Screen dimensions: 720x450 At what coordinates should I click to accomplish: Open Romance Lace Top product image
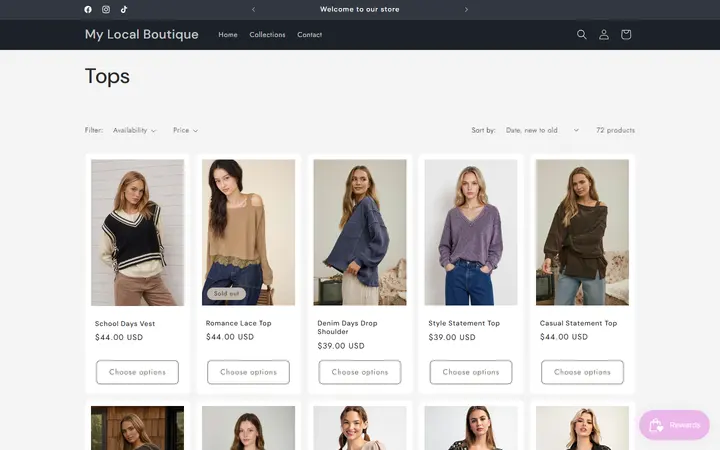pyautogui.click(x=248, y=232)
